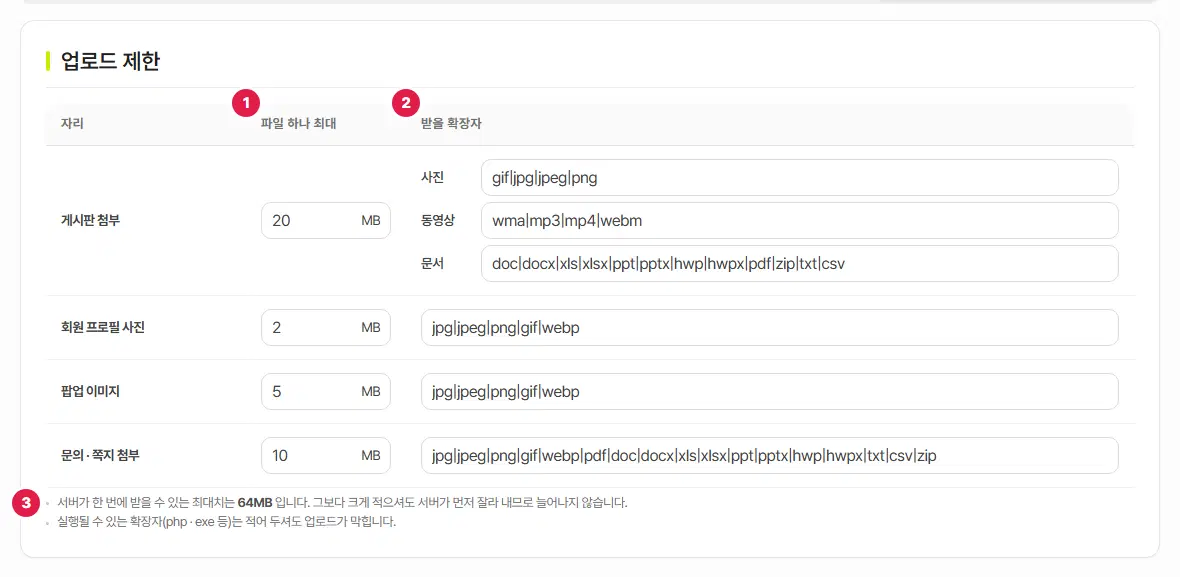Click the 팝업 이미지 row label
The image size is (1180, 577).
90,391
